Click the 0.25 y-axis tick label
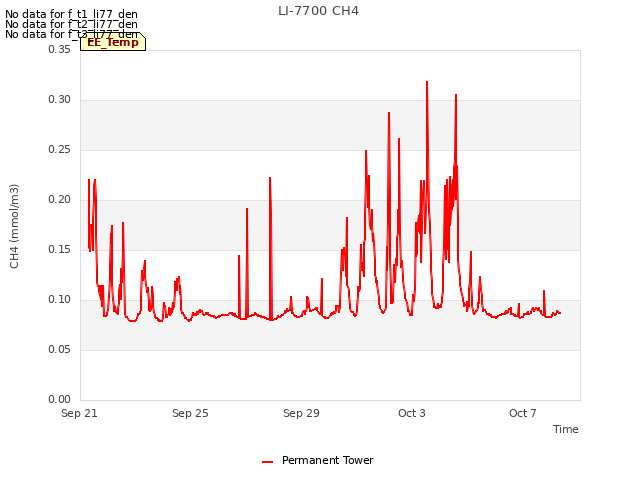 [x=59, y=149]
